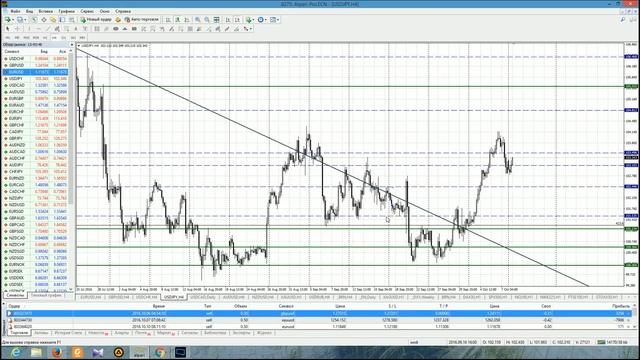Toggle the Авто-торговля button

[x=141, y=19]
